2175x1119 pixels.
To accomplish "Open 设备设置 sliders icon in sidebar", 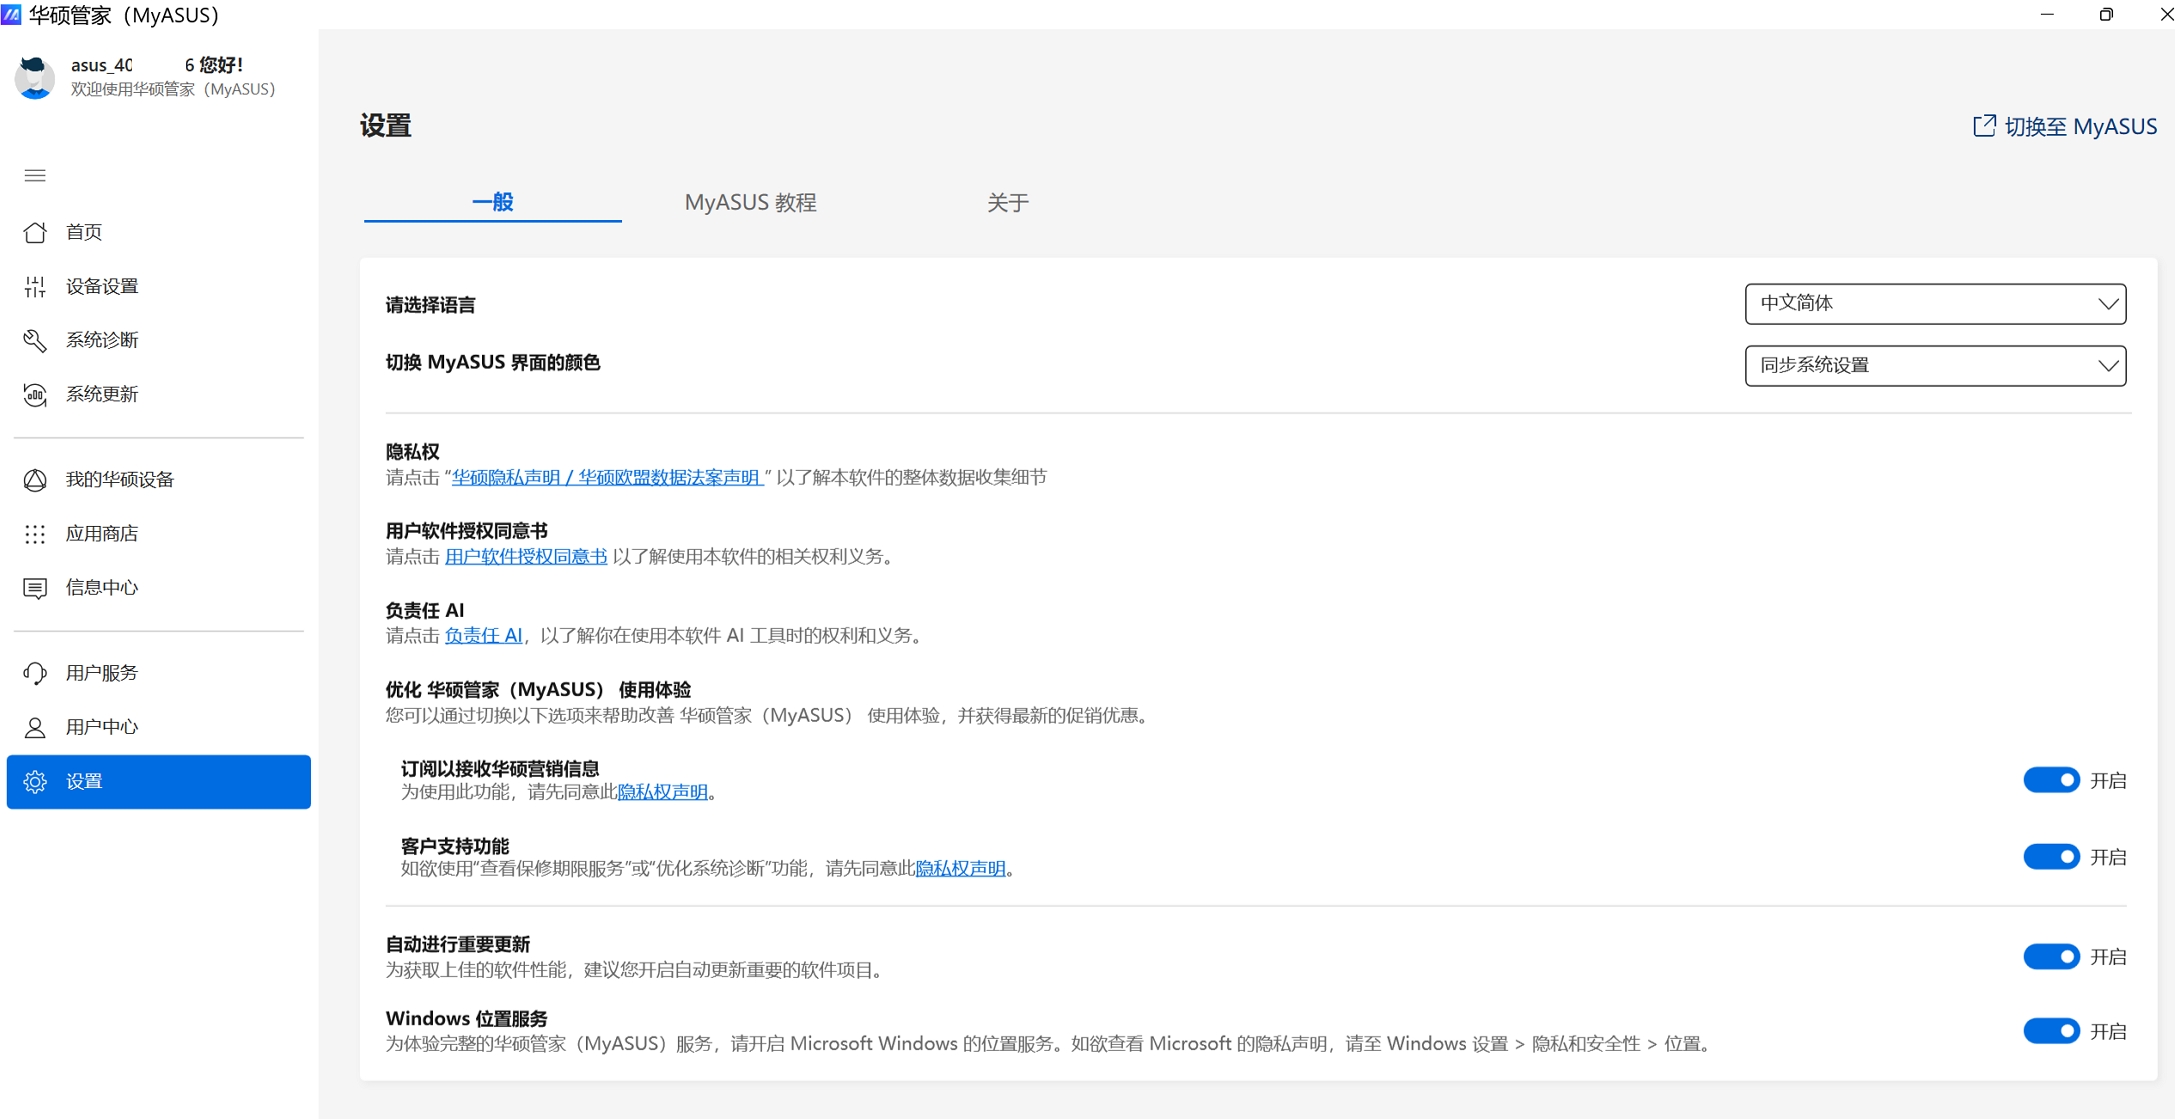I will pyautogui.click(x=35, y=287).
